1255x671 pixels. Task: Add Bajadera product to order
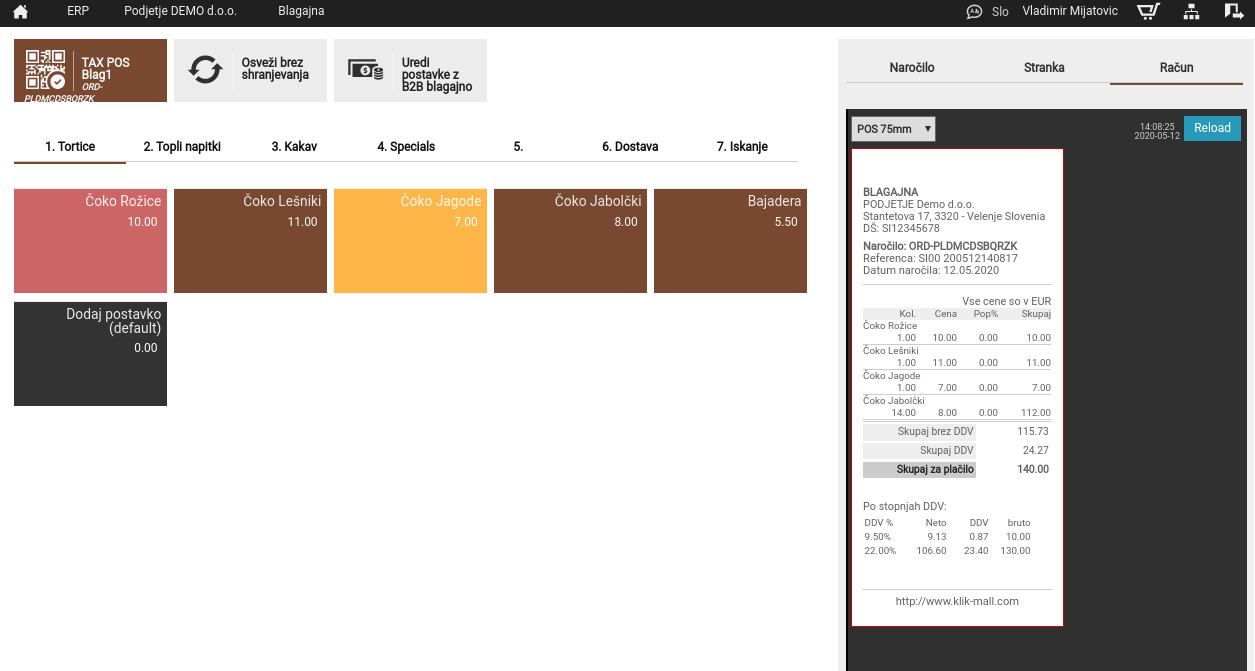pyautogui.click(x=730, y=241)
